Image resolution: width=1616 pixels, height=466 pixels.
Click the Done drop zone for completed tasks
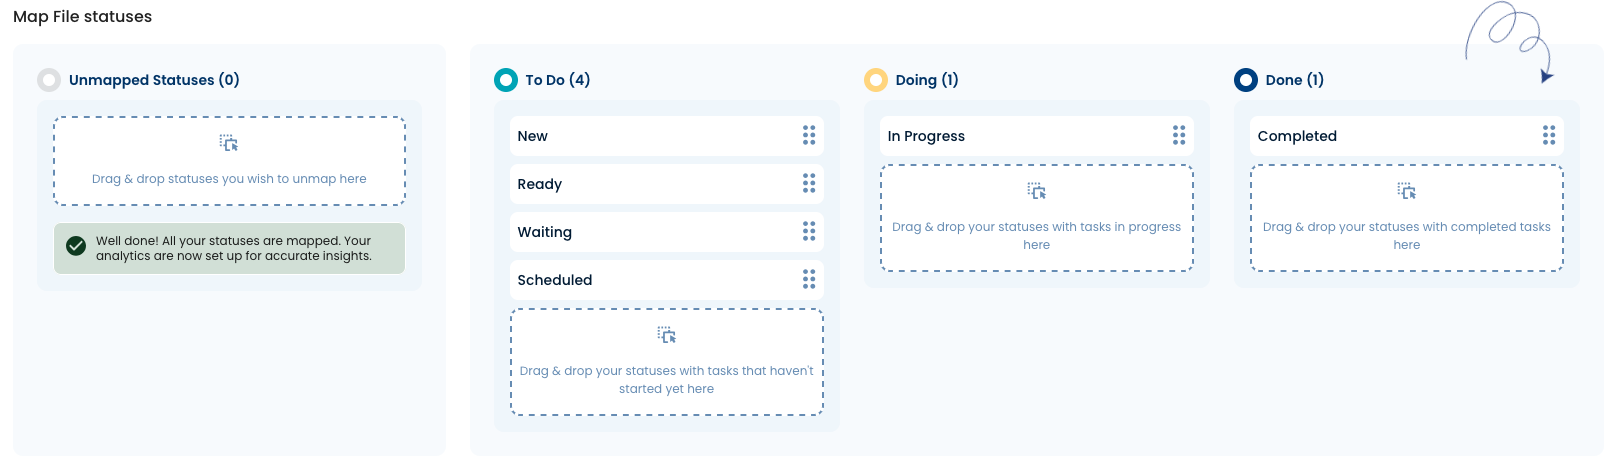(1407, 218)
